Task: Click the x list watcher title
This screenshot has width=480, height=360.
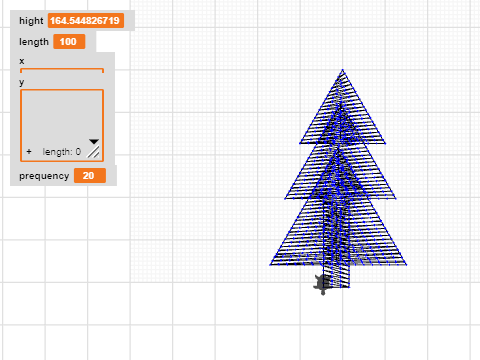Action: (x=22, y=61)
